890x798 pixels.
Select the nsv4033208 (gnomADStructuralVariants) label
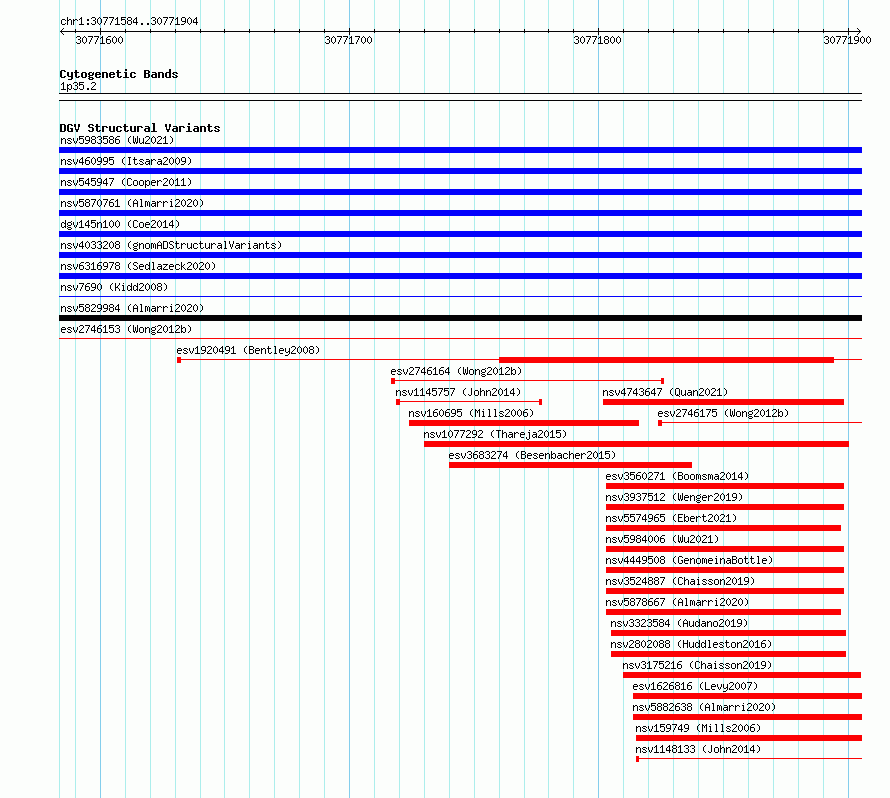(171, 245)
